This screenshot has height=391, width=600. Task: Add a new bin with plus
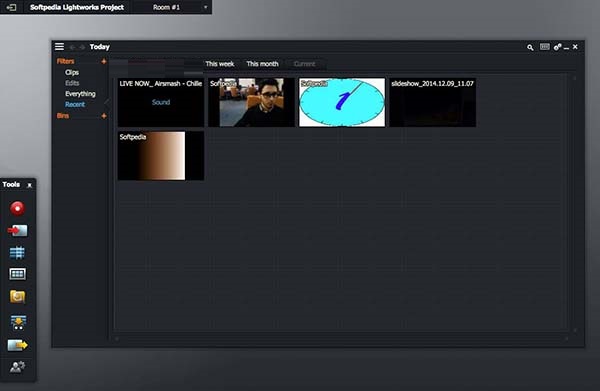tap(104, 116)
